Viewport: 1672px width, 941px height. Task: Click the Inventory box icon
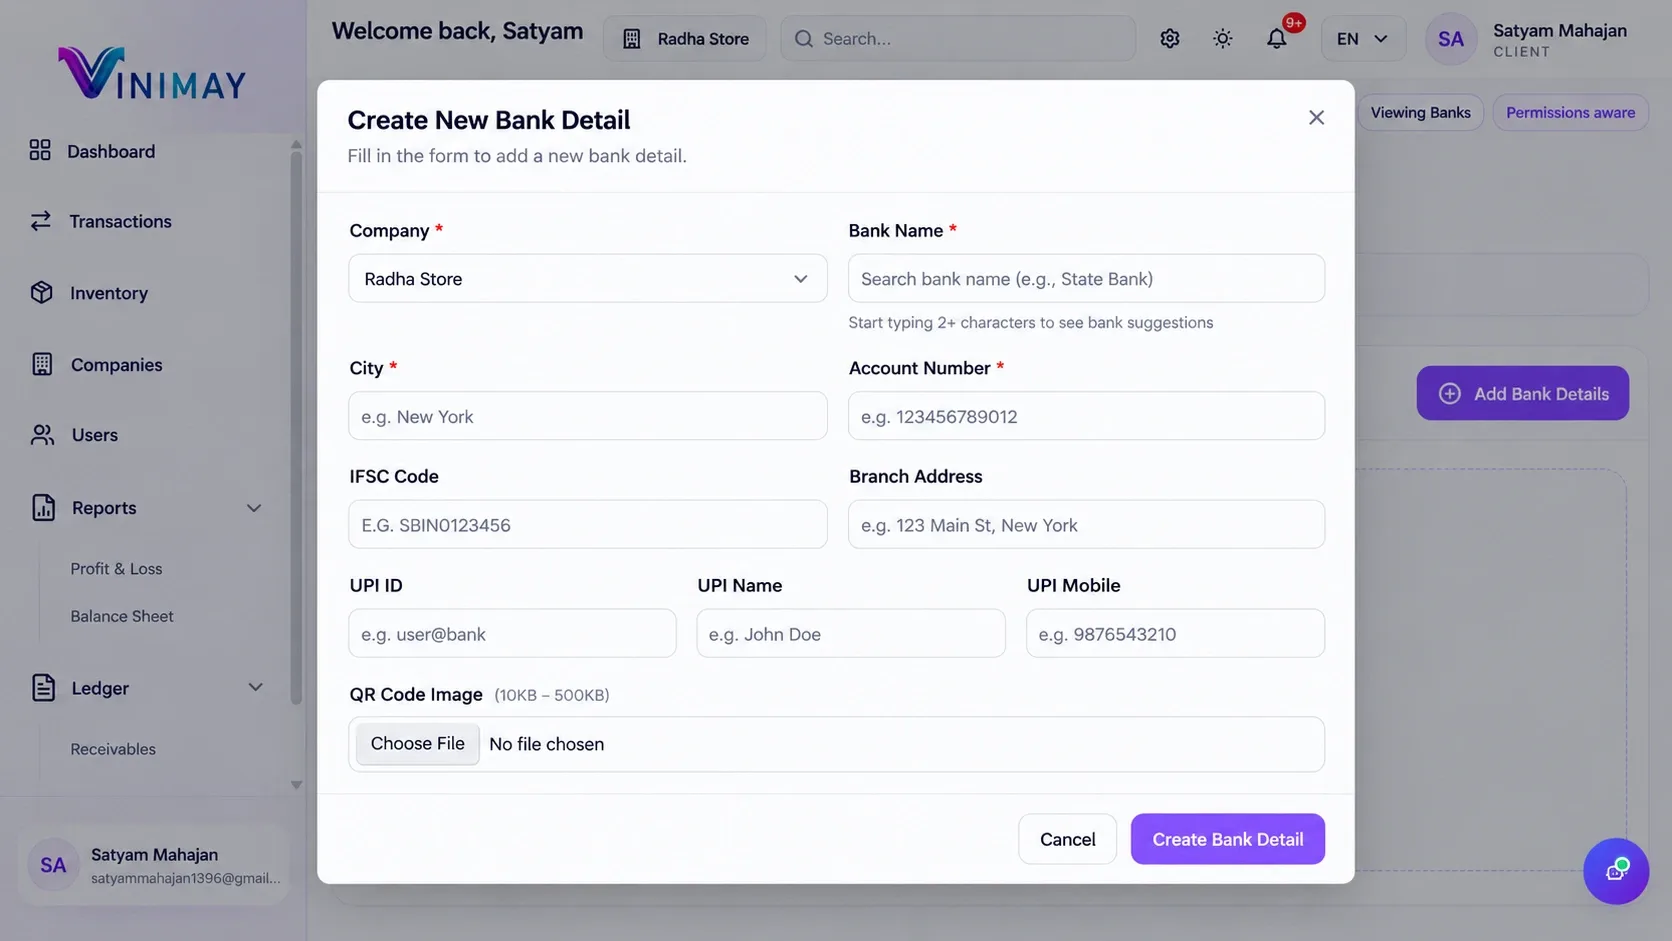point(41,292)
